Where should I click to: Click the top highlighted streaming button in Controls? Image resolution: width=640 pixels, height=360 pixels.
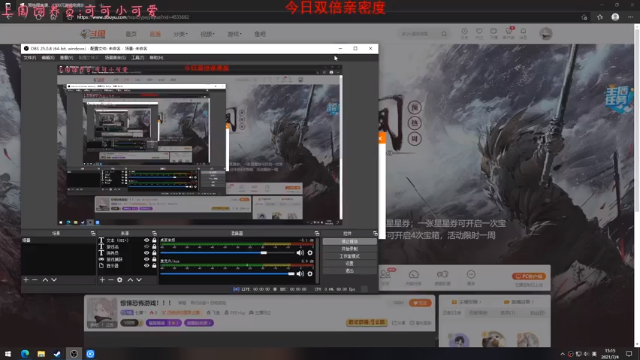tap(349, 241)
